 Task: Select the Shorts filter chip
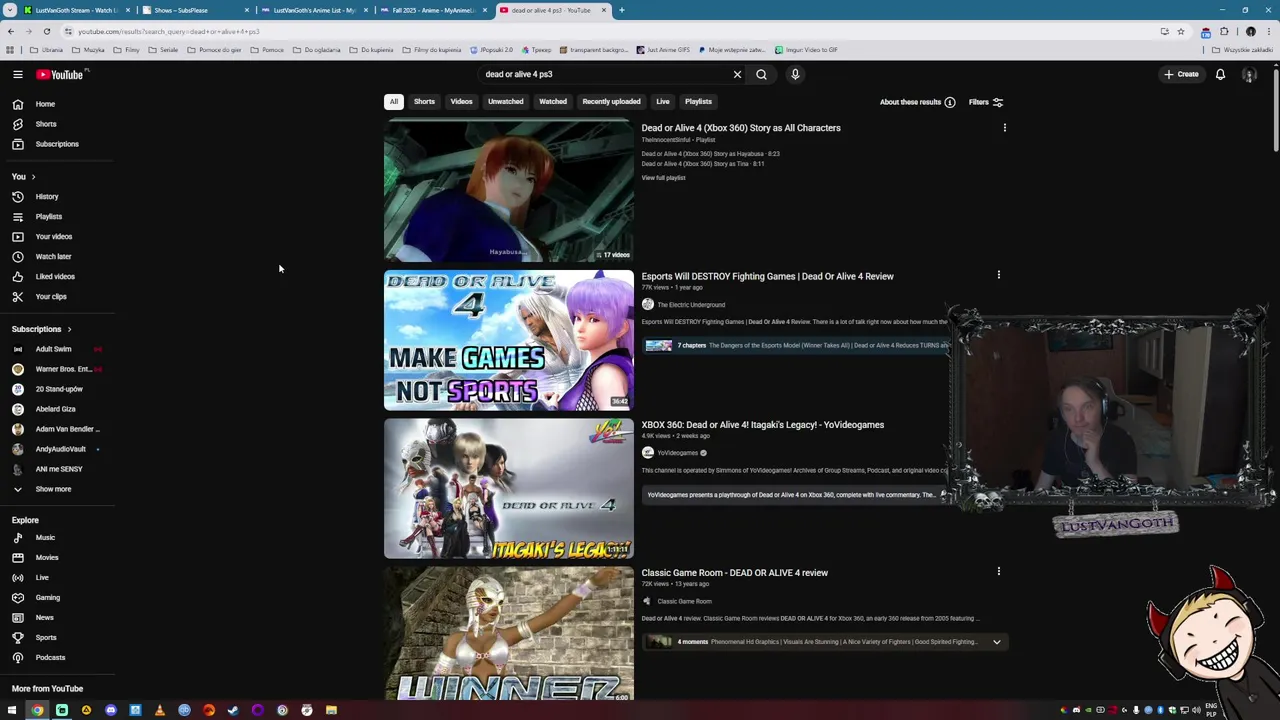click(x=424, y=101)
